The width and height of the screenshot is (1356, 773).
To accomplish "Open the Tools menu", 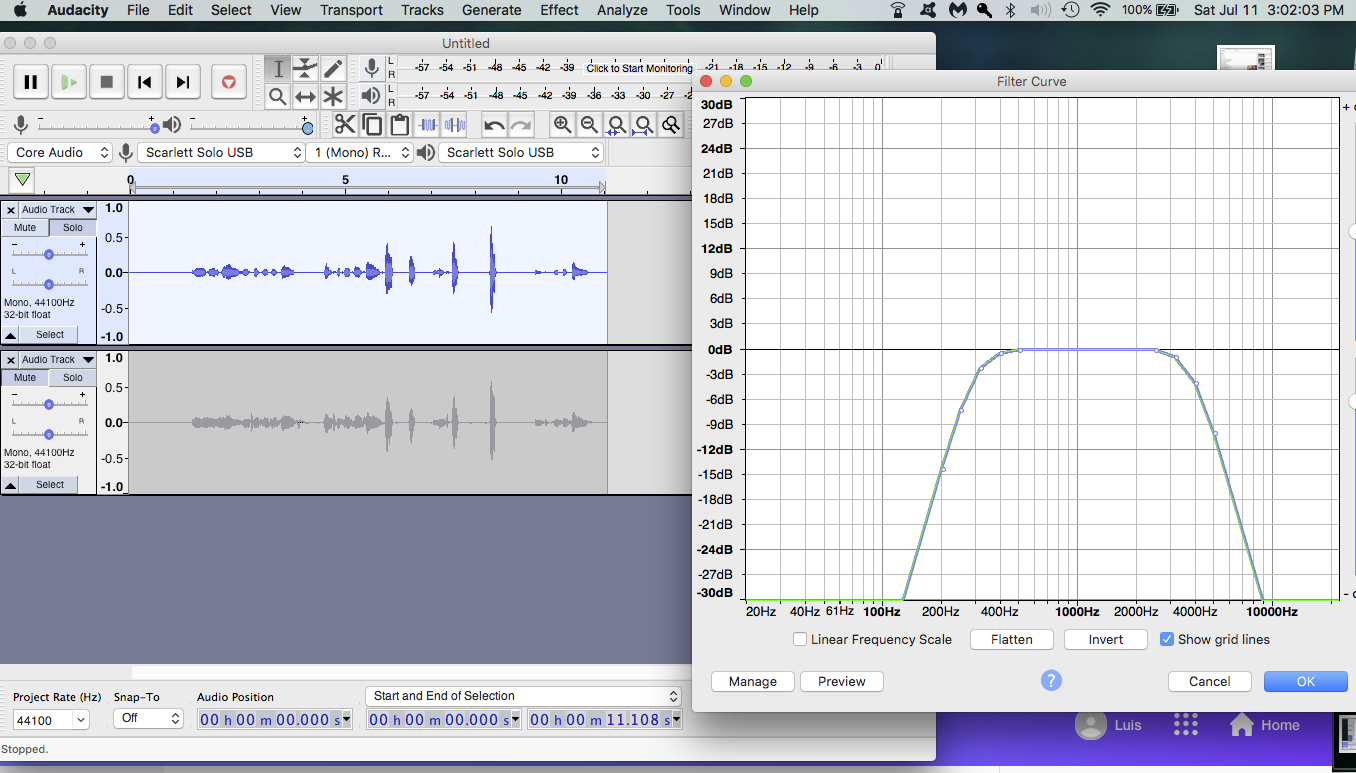I will [683, 10].
